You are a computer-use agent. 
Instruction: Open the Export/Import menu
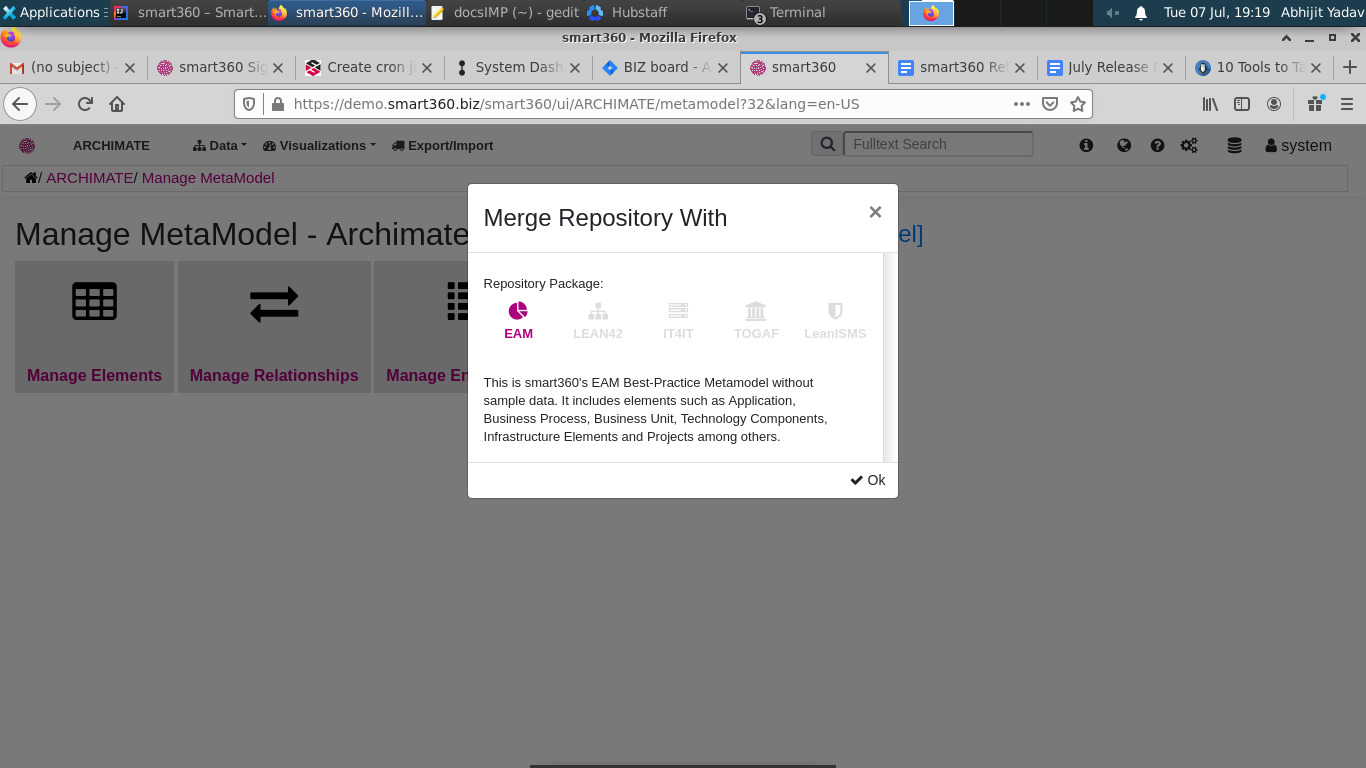point(442,146)
